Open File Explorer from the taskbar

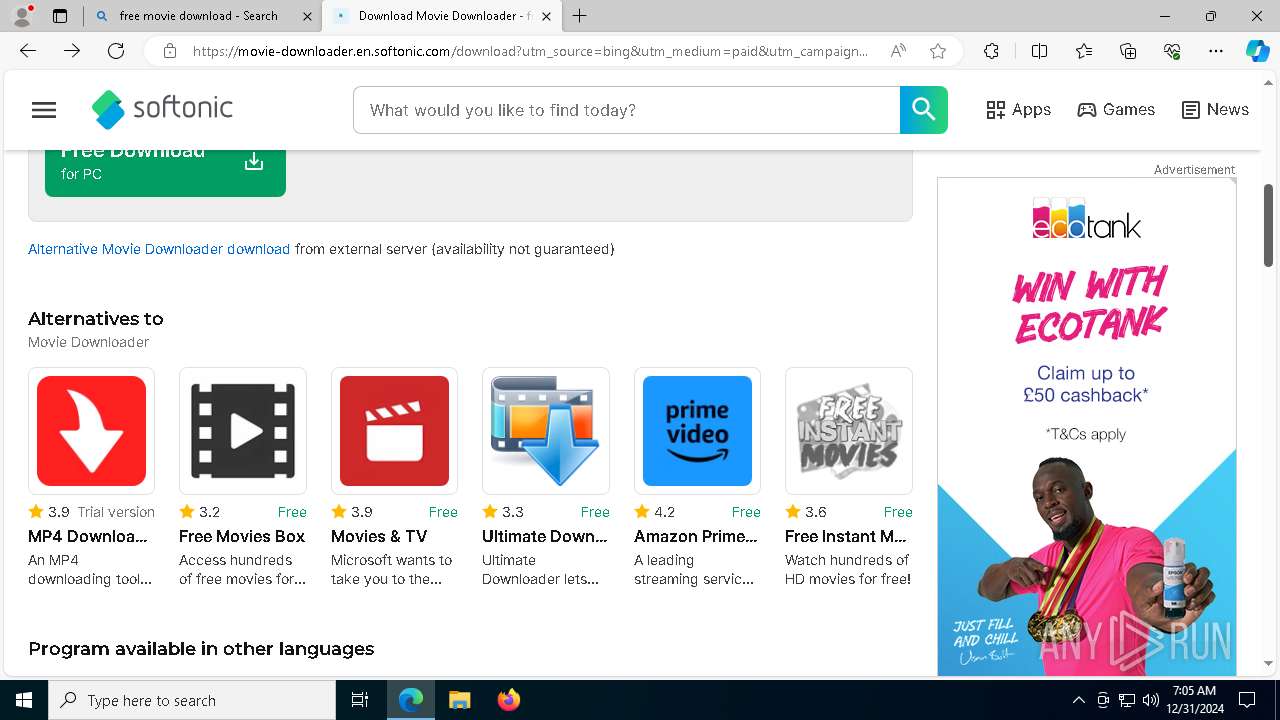[459, 700]
